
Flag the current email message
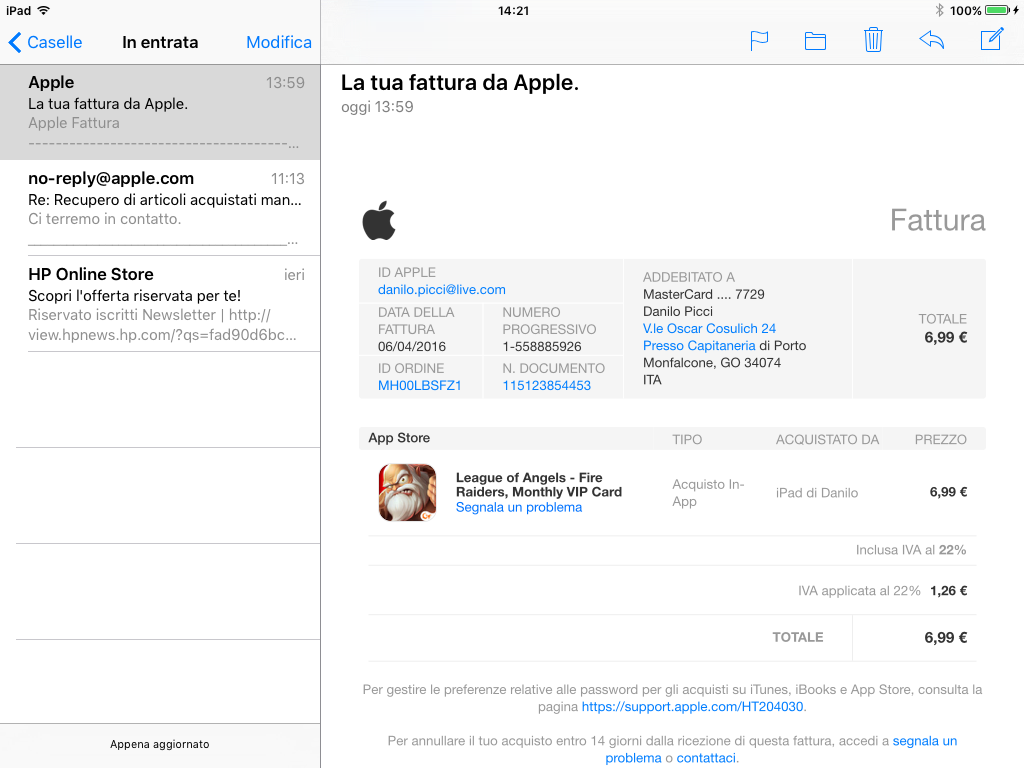point(759,41)
